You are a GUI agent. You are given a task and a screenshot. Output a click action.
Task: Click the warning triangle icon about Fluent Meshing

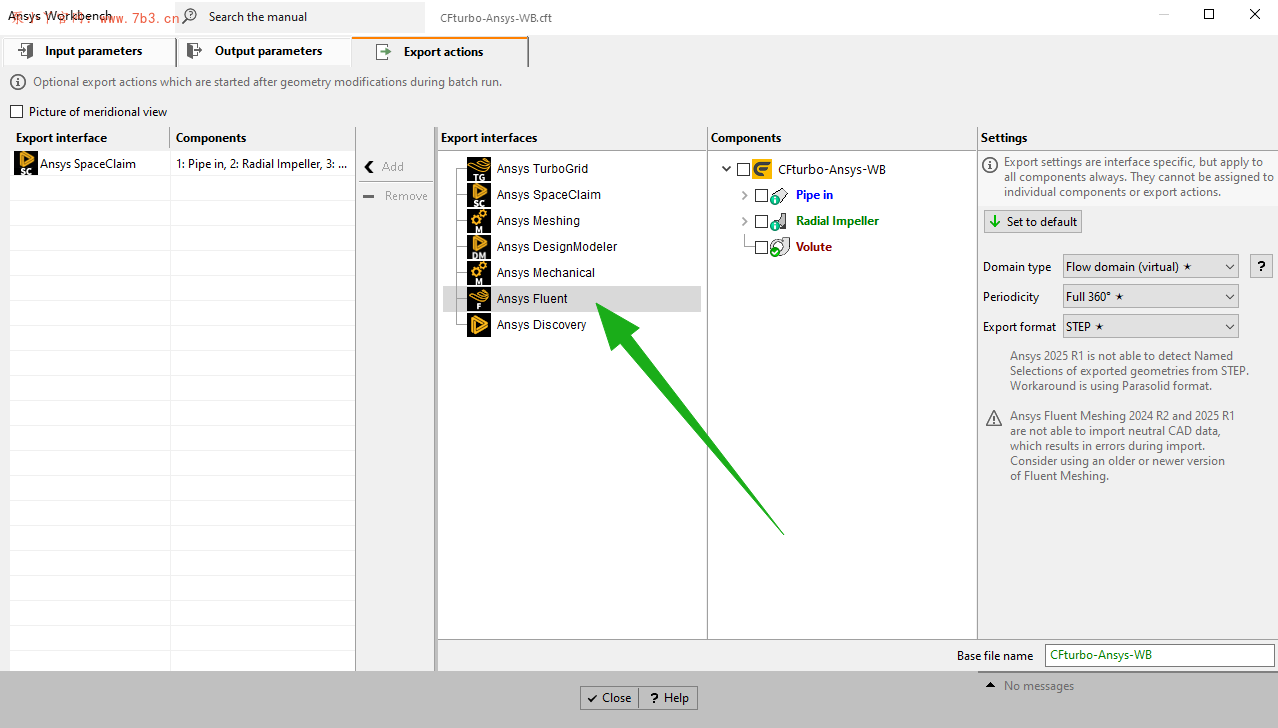[x=993, y=418]
